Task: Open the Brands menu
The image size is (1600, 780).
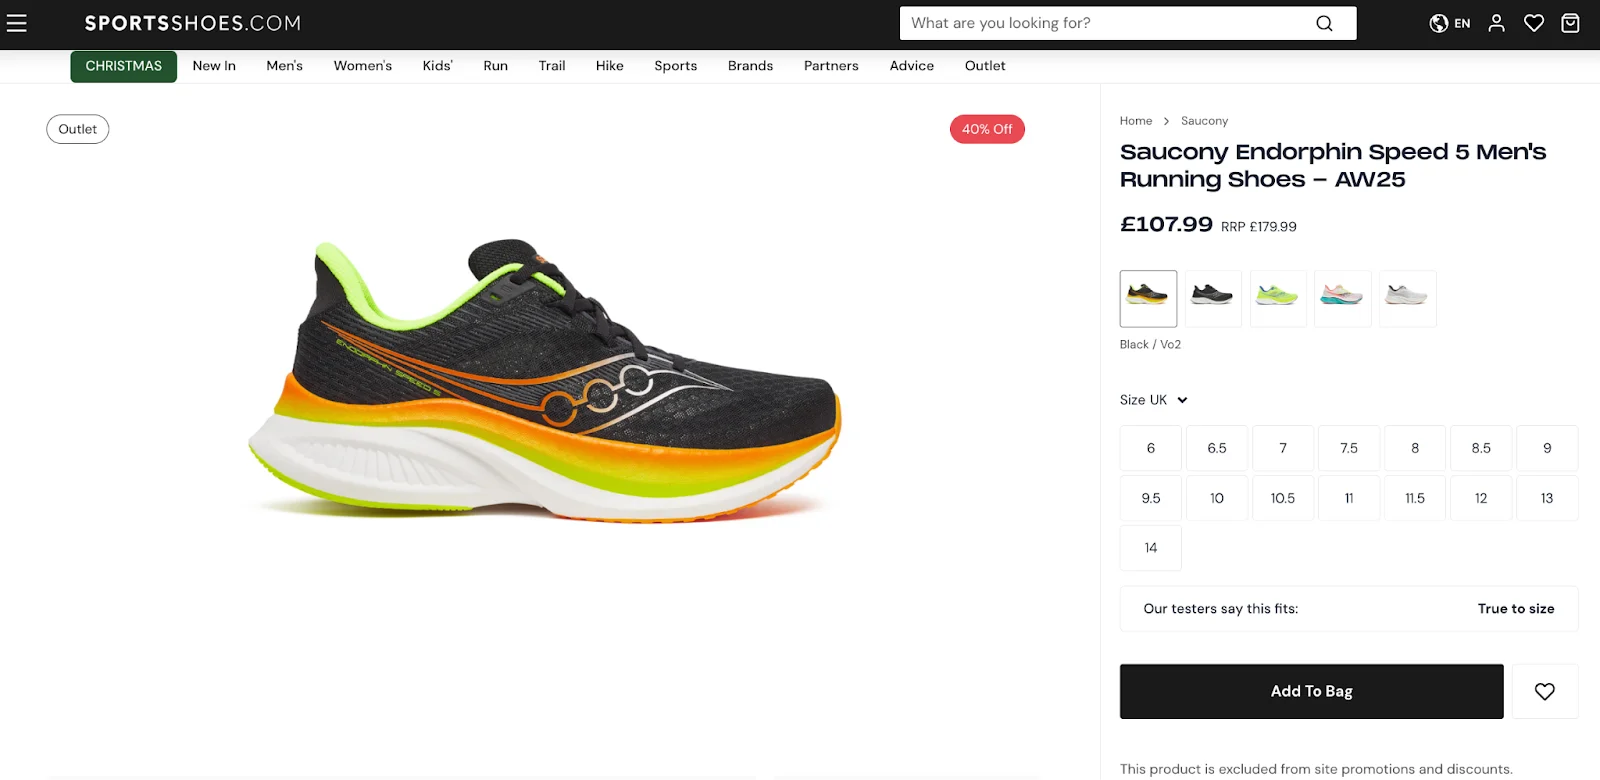Action: coord(751,66)
